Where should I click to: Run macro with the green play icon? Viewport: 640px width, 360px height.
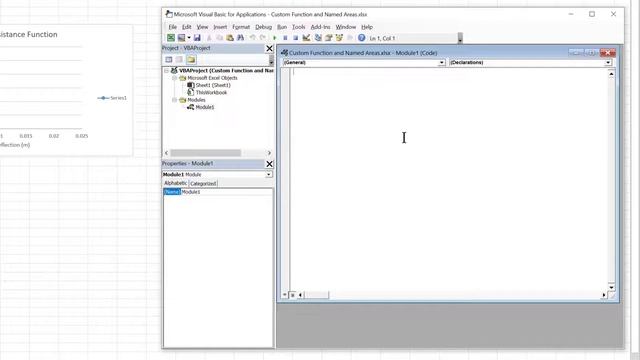(275, 38)
